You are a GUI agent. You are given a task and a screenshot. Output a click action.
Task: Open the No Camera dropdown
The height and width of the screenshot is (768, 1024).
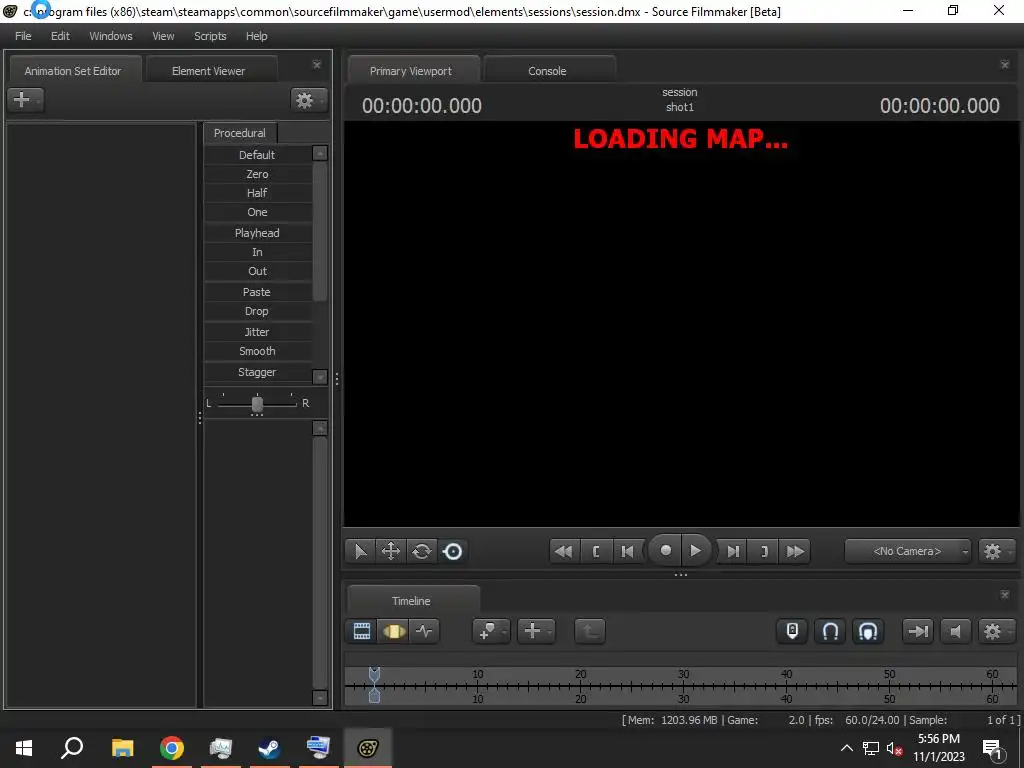pyautogui.click(x=908, y=551)
